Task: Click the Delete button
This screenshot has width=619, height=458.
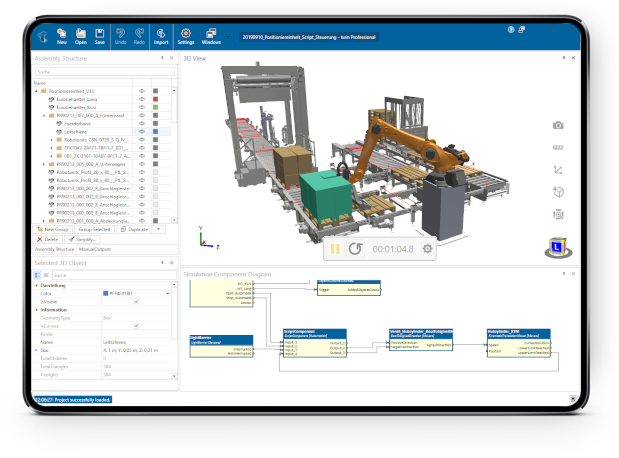Action: click(x=48, y=239)
